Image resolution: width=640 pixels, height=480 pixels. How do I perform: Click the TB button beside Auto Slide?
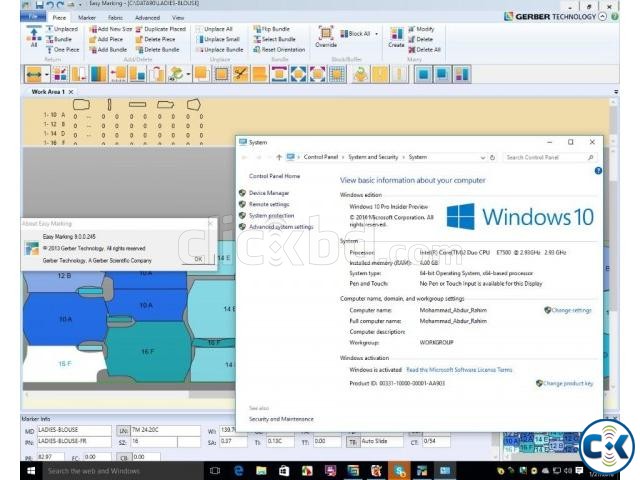[x=352, y=442]
